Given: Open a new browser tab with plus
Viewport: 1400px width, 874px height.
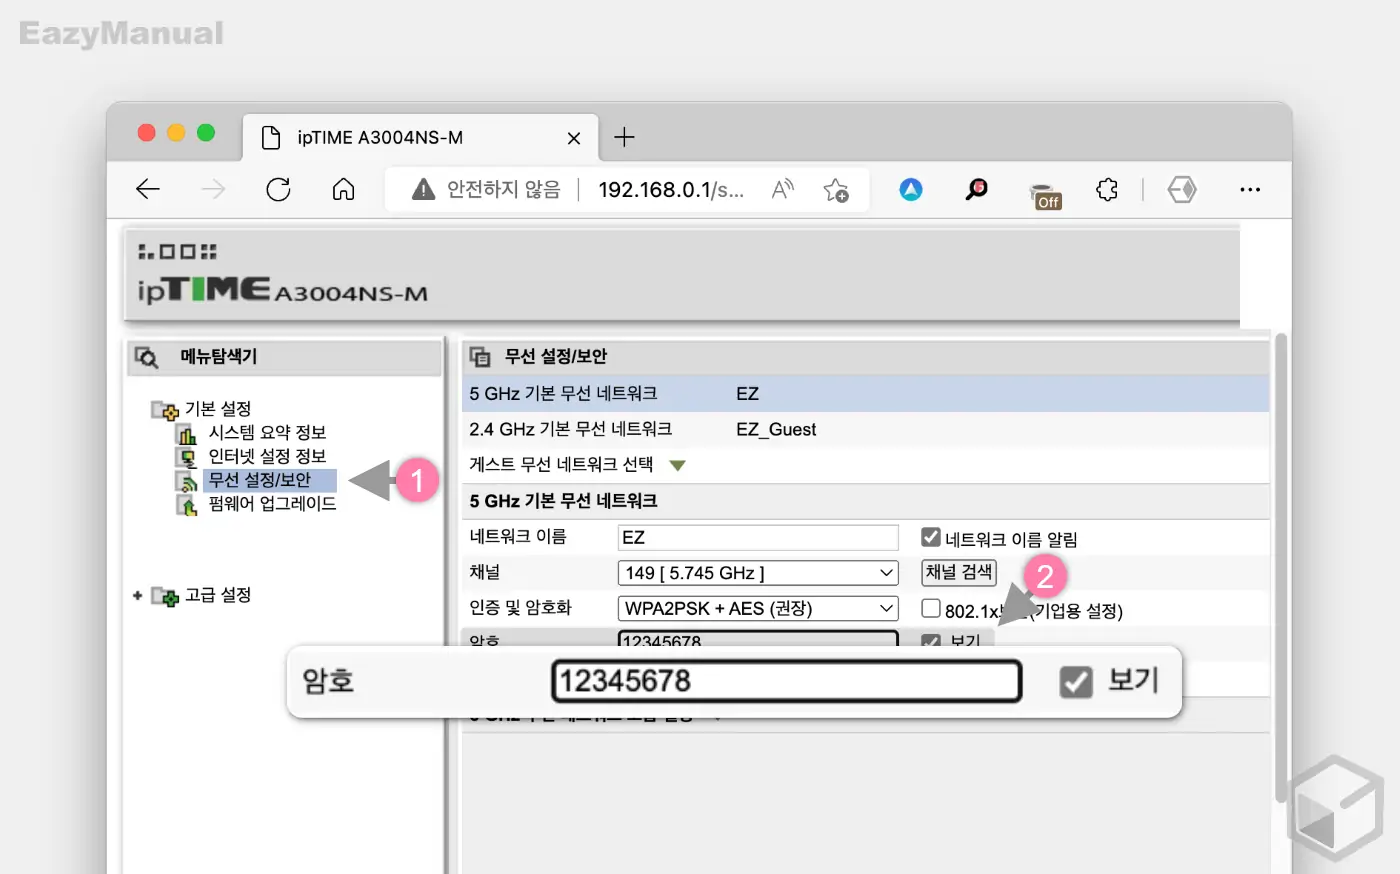Looking at the screenshot, I should (624, 137).
